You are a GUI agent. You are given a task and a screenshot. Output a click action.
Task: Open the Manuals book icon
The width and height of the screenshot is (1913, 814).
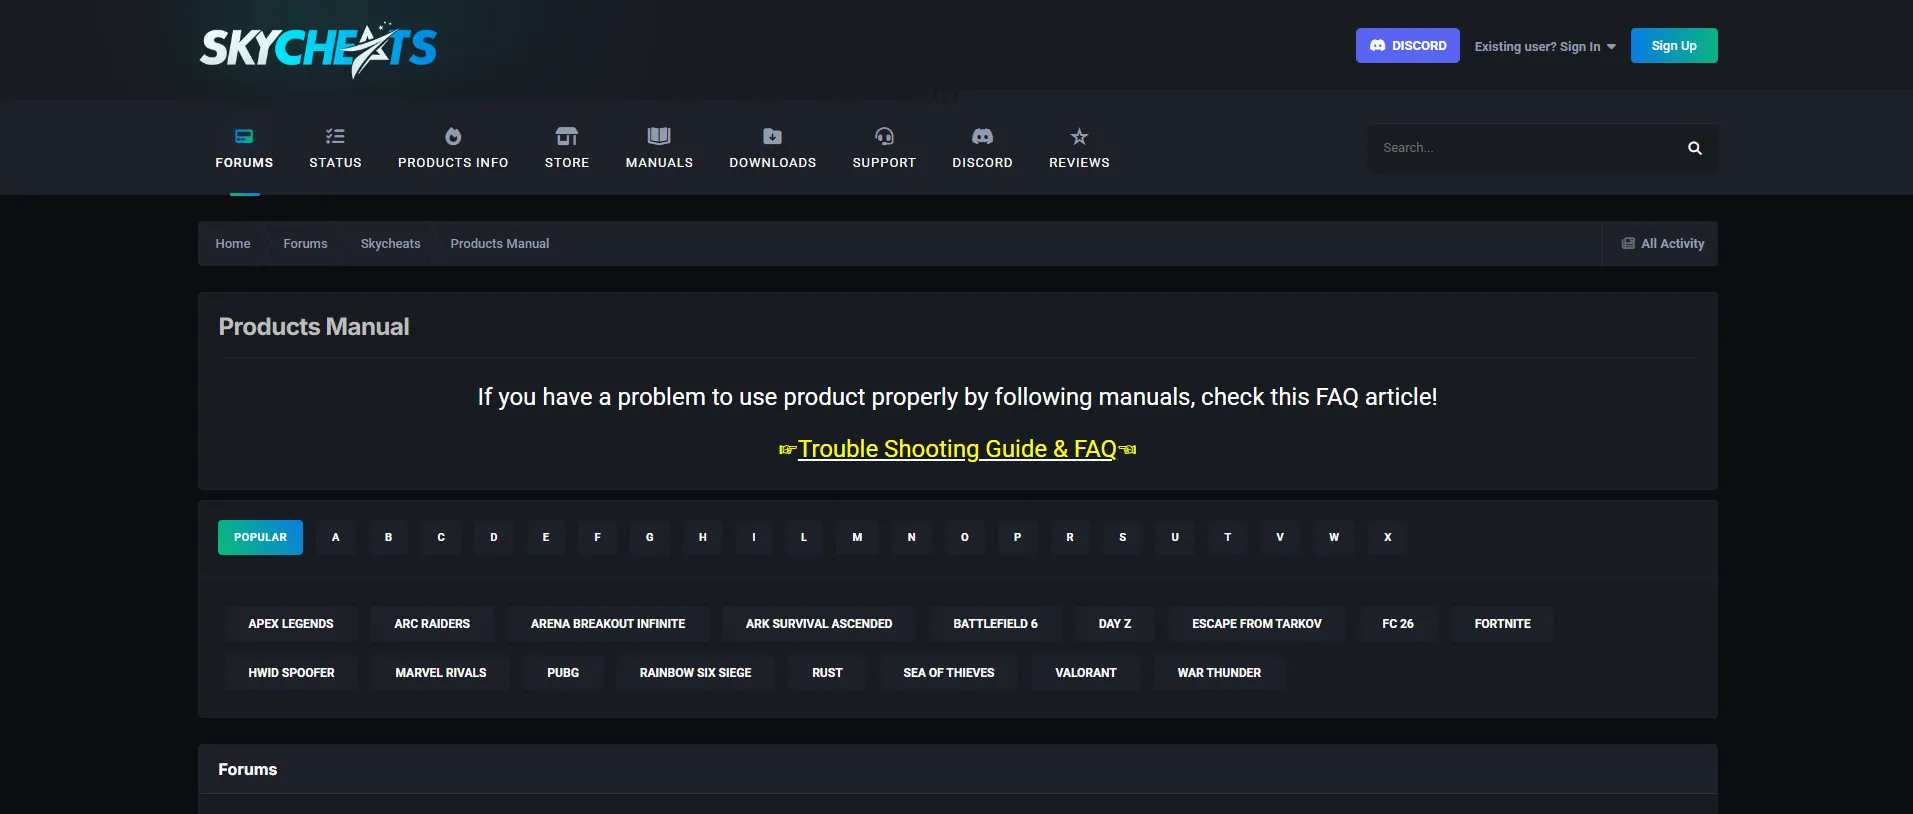[659, 136]
